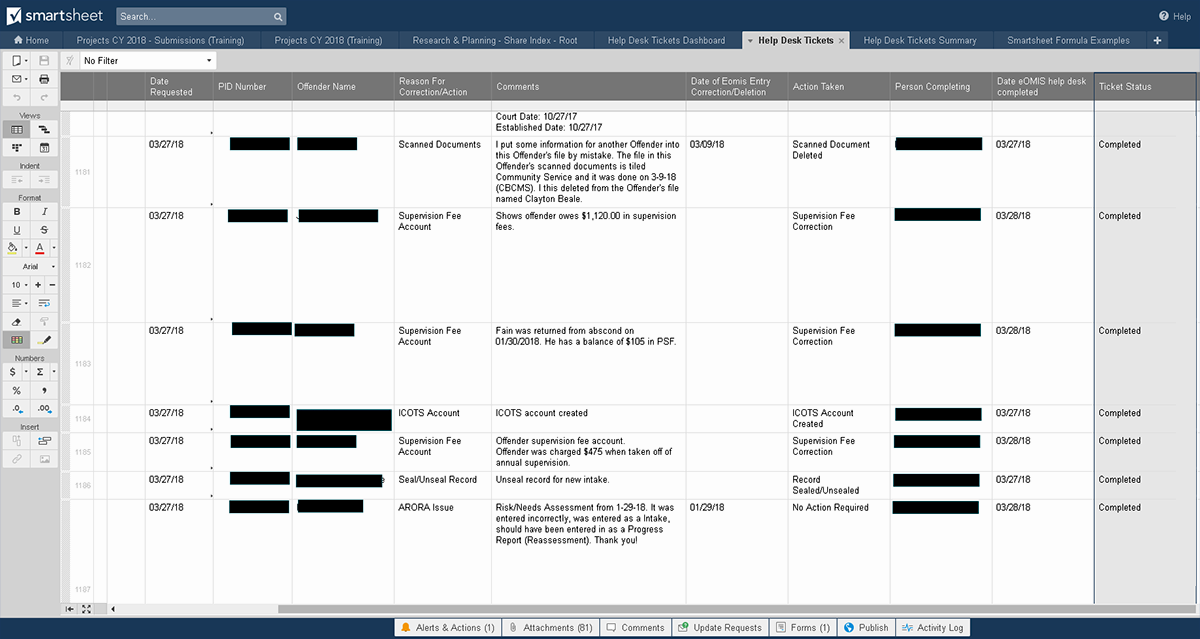Toggle bold formatting
Viewport: 1200px width, 639px height.
(x=17, y=212)
